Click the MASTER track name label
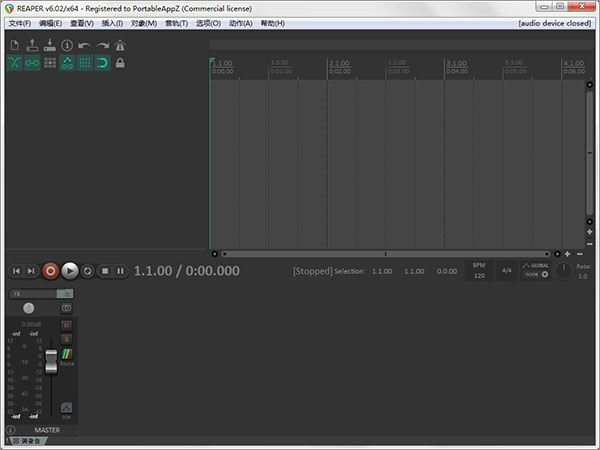This screenshot has height=450, width=600. click(47, 430)
